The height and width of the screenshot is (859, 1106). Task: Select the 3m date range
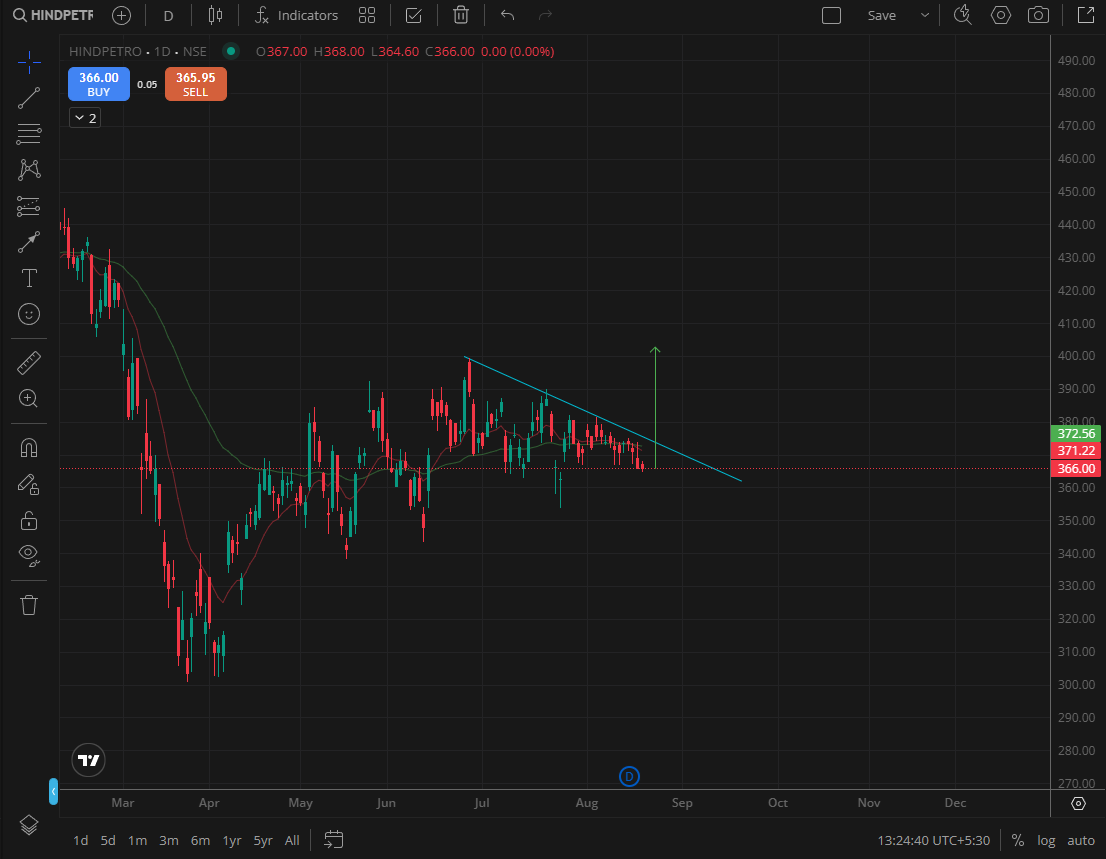point(169,840)
